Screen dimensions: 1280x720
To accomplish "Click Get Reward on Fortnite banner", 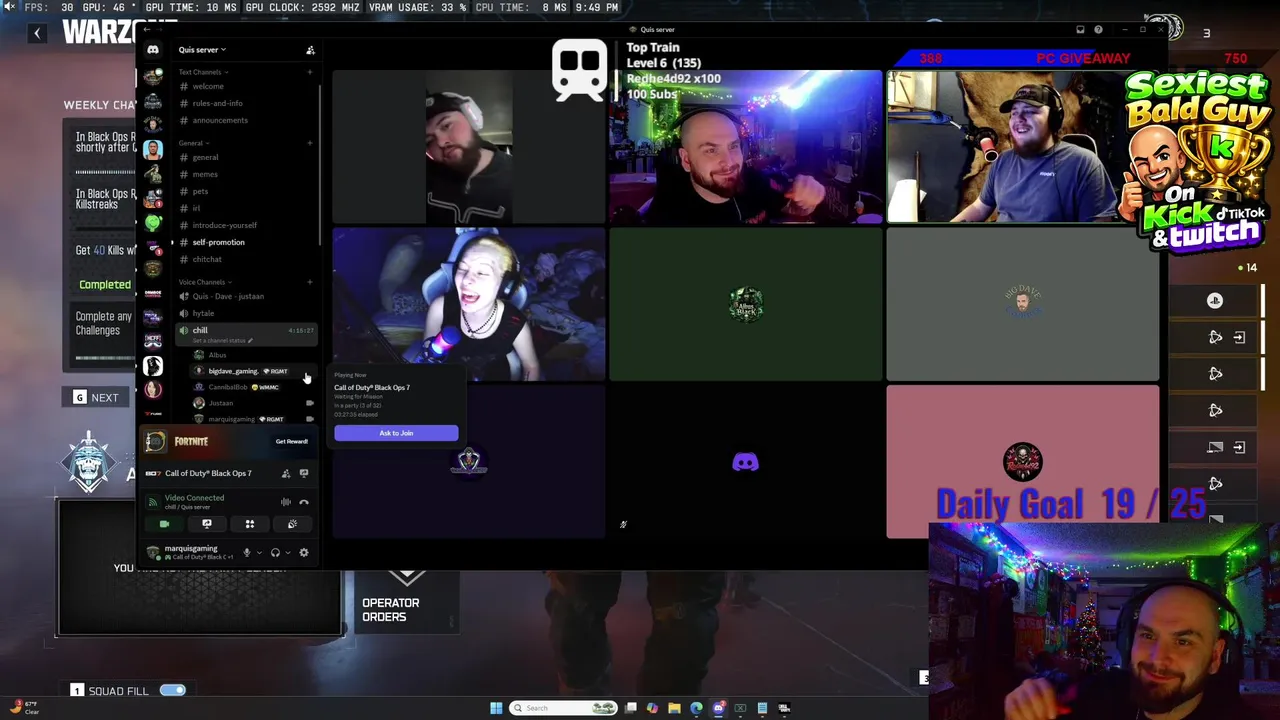I will (x=292, y=441).
